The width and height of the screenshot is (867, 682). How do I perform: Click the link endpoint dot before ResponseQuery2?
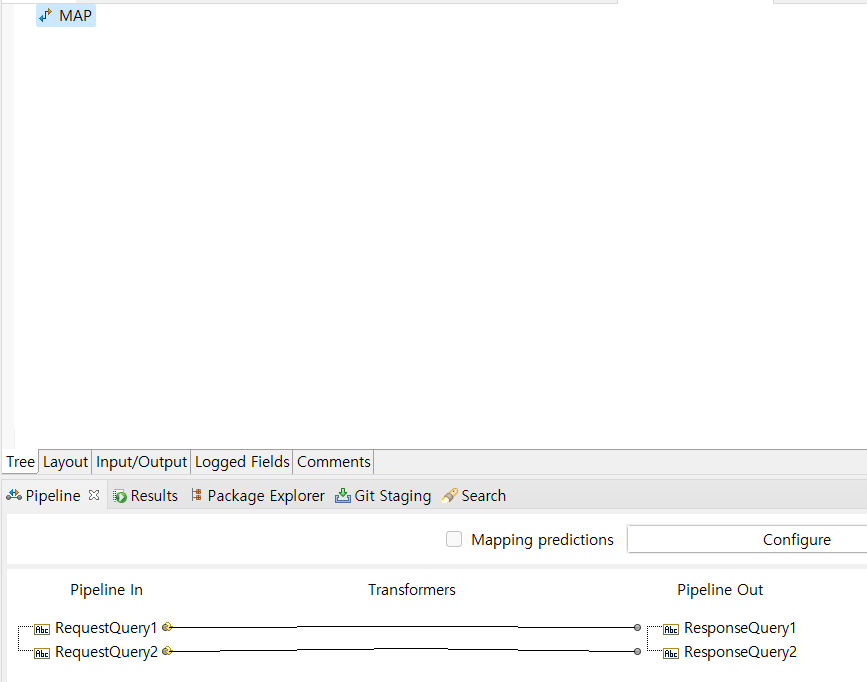point(637,651)
